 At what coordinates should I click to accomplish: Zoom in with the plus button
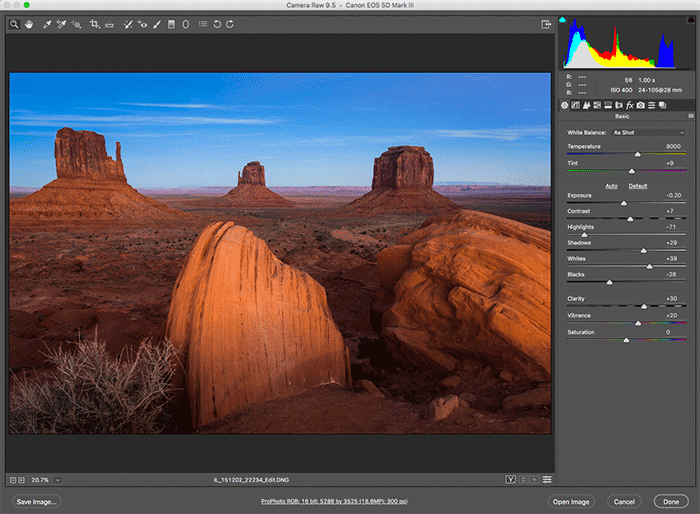(21, 480)
